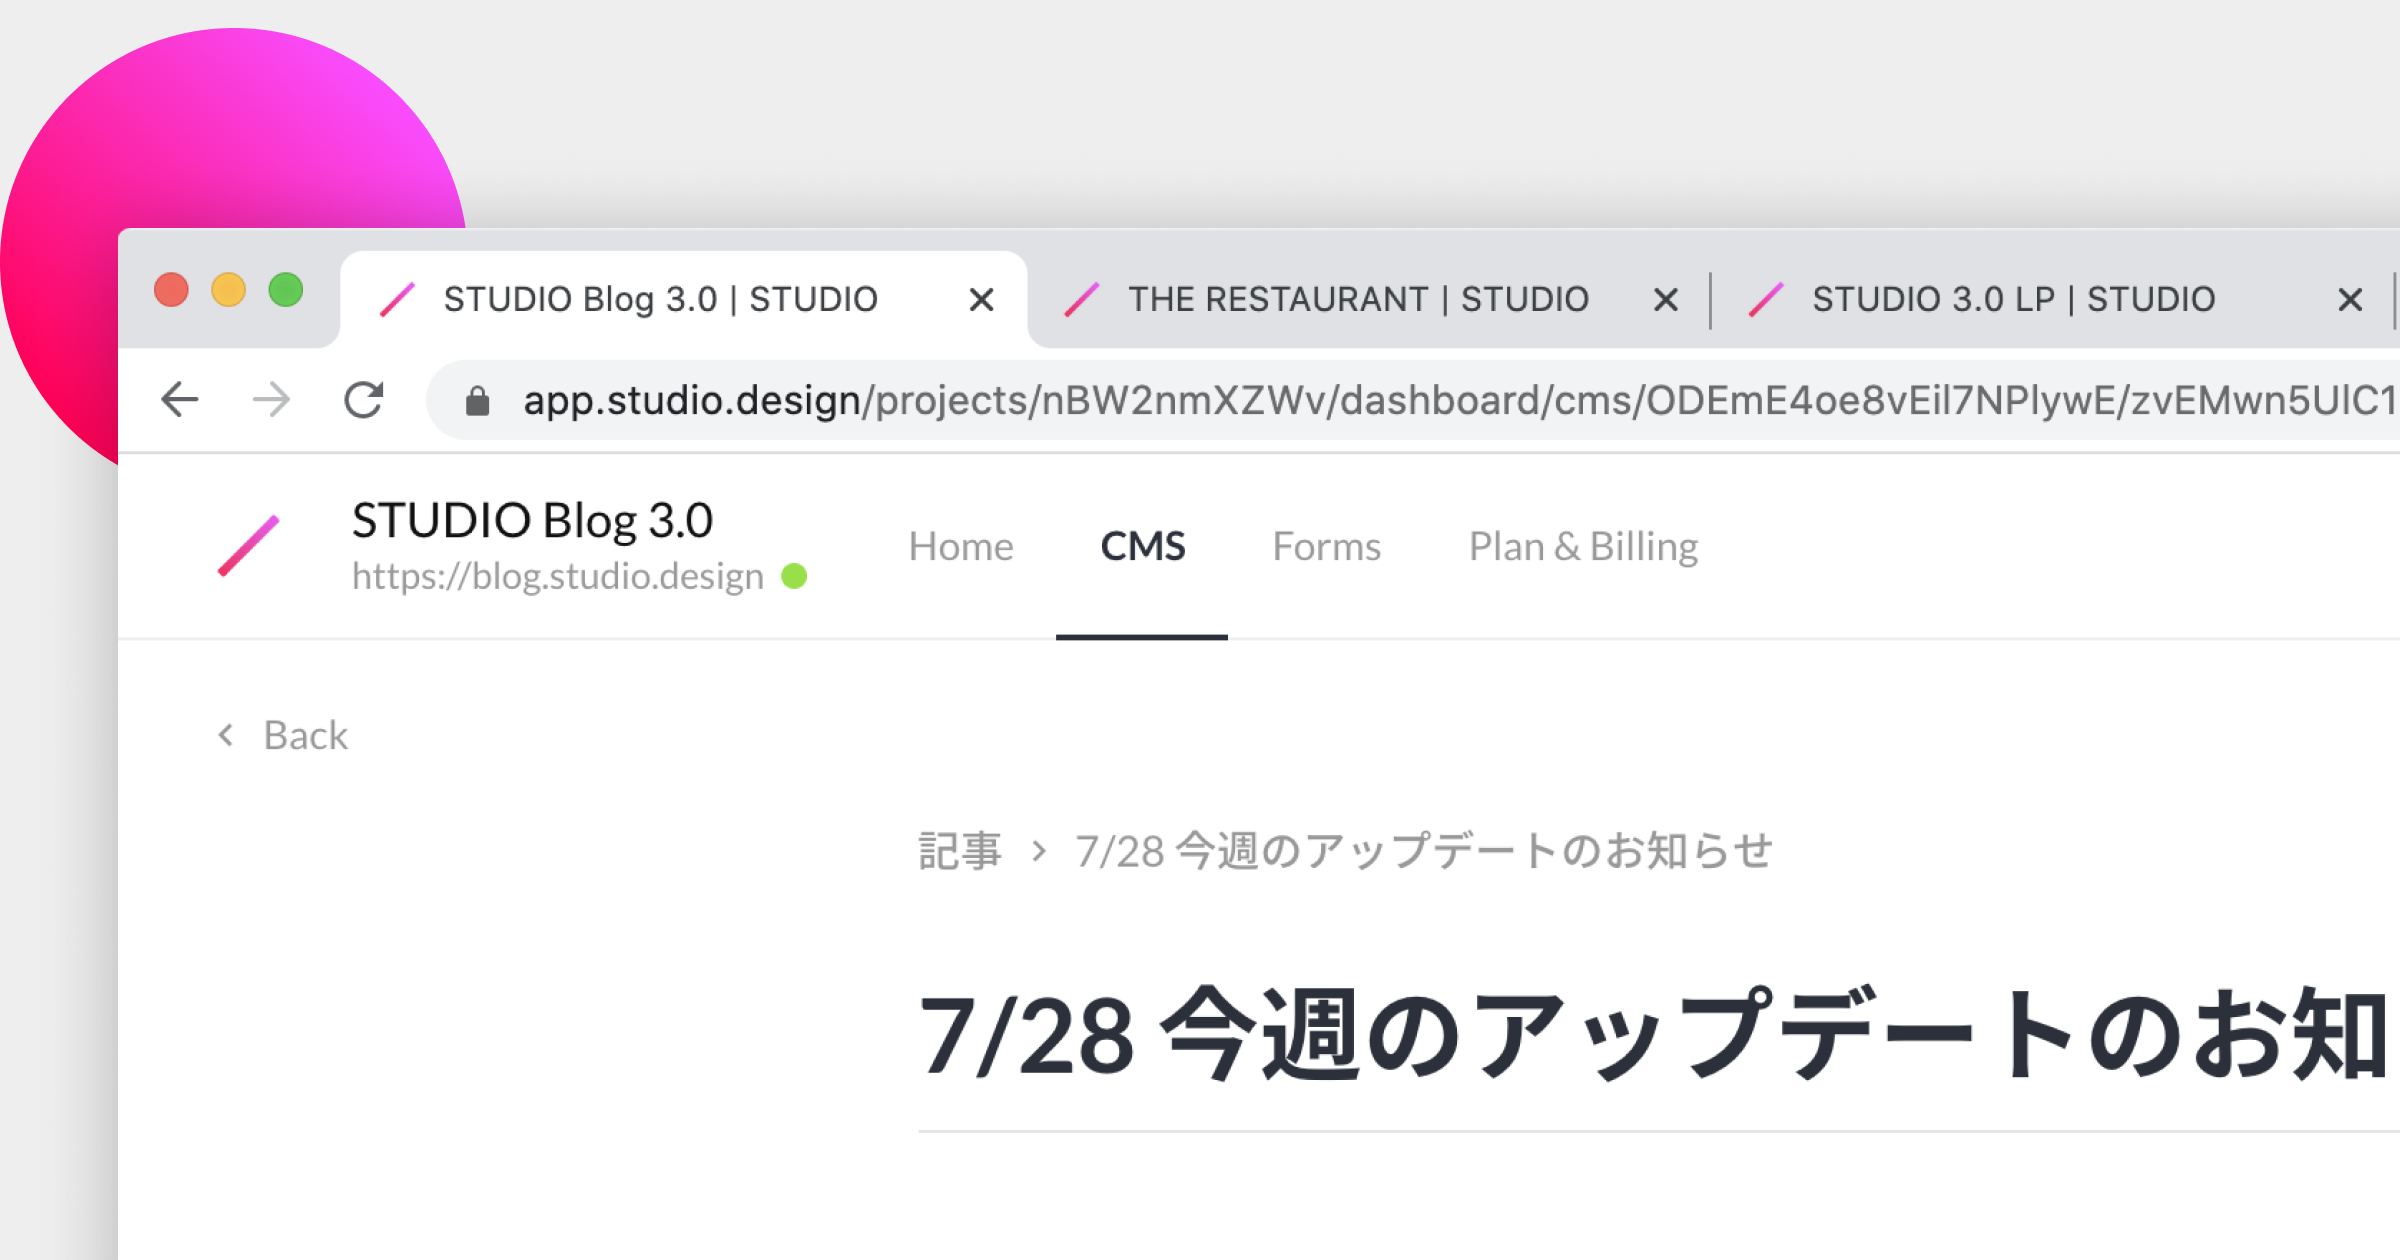Click favicon of THE RESTAURANT tab
Image resolution: width=2400 pixels, height=1260 pixels.
point(1081,299)
